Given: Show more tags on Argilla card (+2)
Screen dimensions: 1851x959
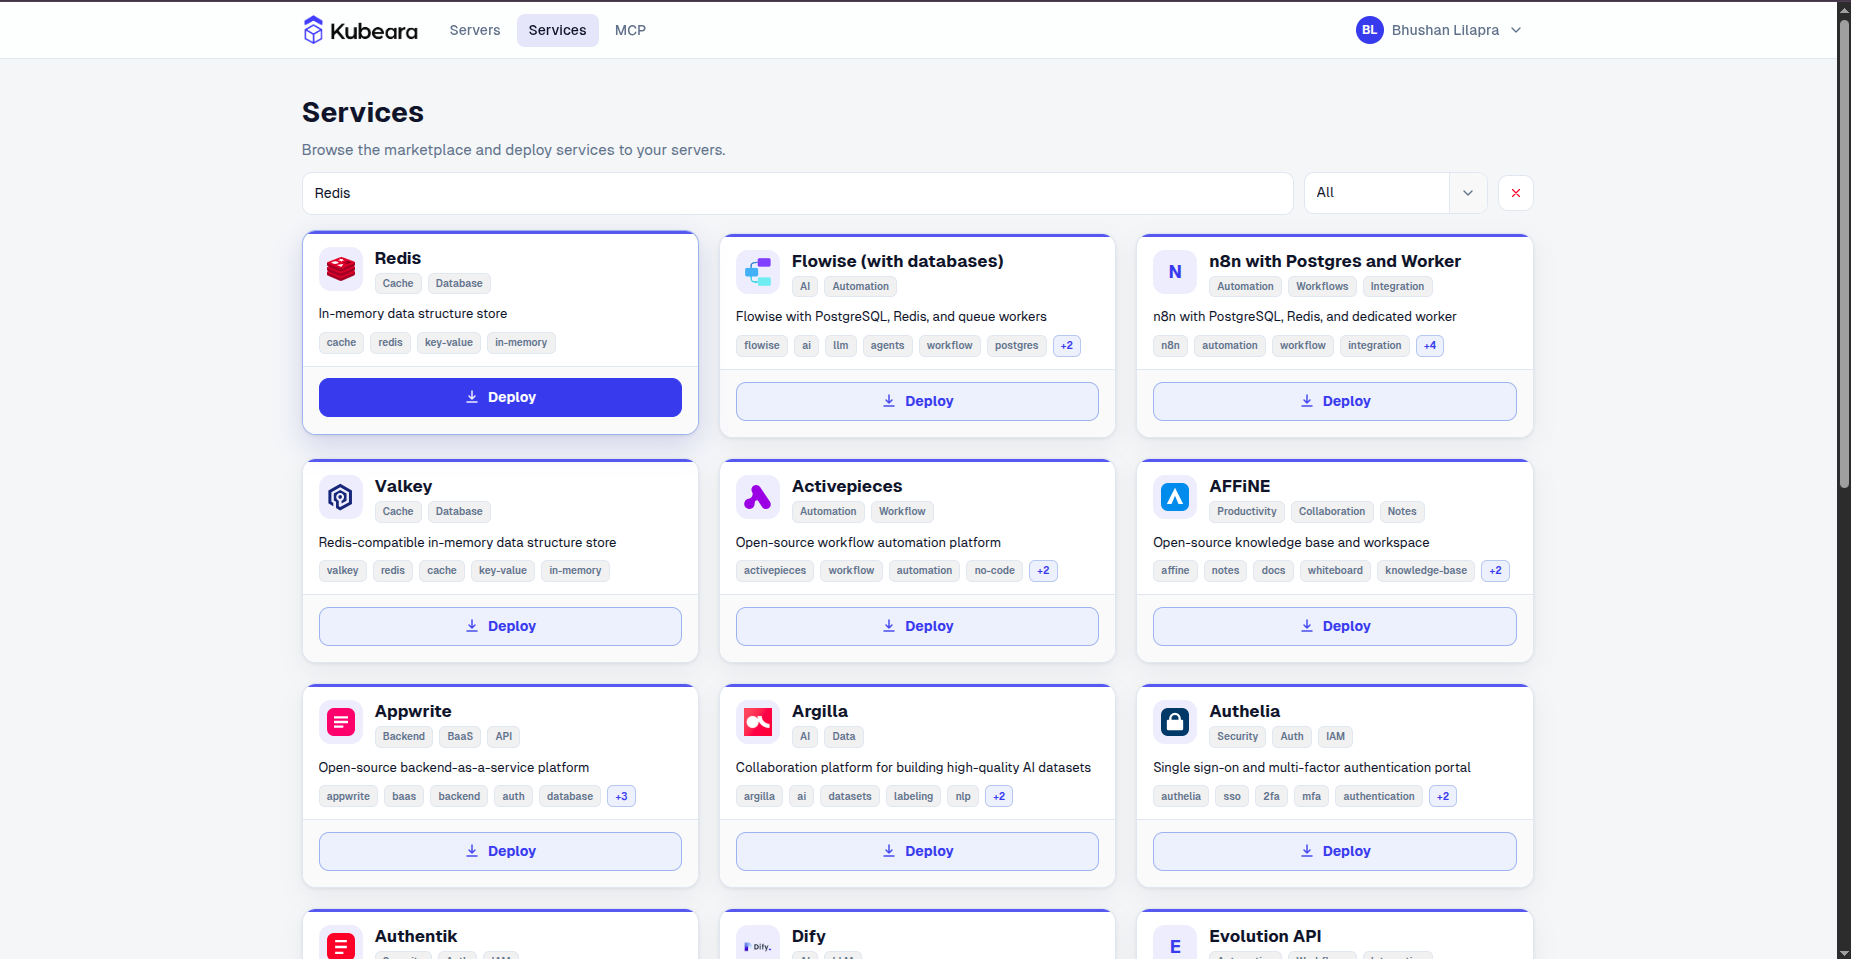Looking at the screenshot, I should pyautogui.click(x=999, y=797).
